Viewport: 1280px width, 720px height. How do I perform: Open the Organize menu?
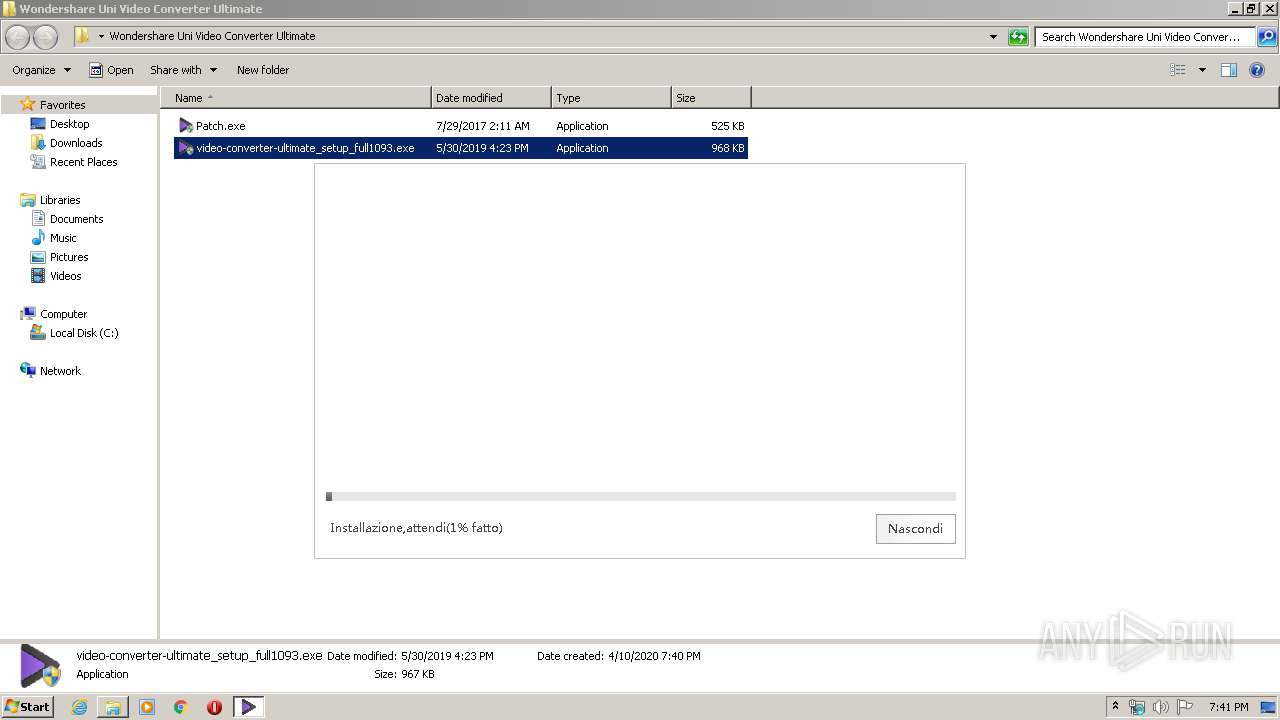(41, 70)
